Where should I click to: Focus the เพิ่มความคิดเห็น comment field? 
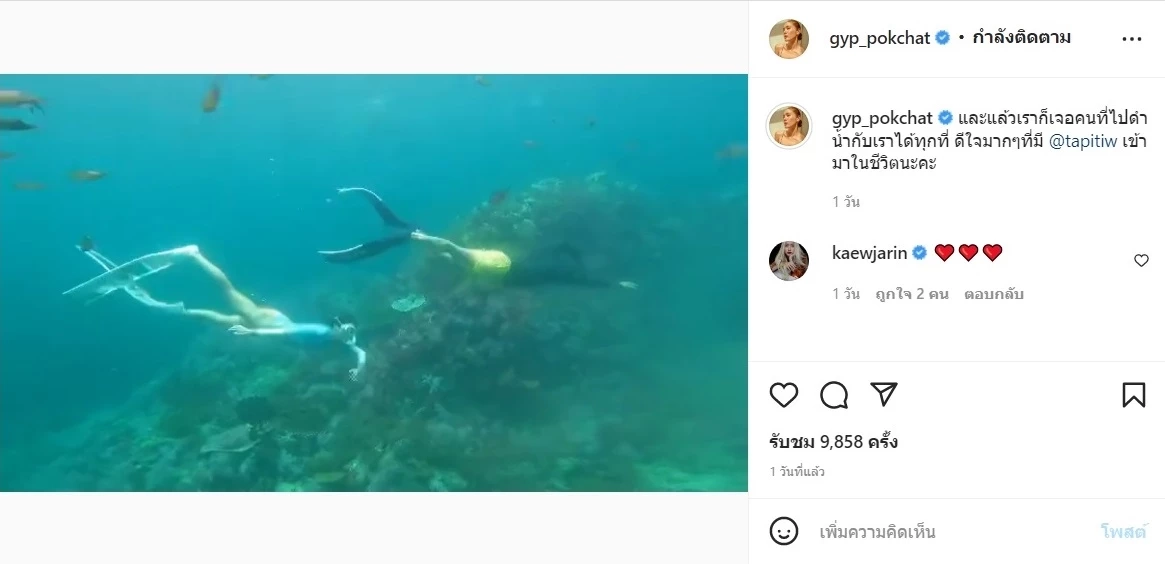coord(950,531)
